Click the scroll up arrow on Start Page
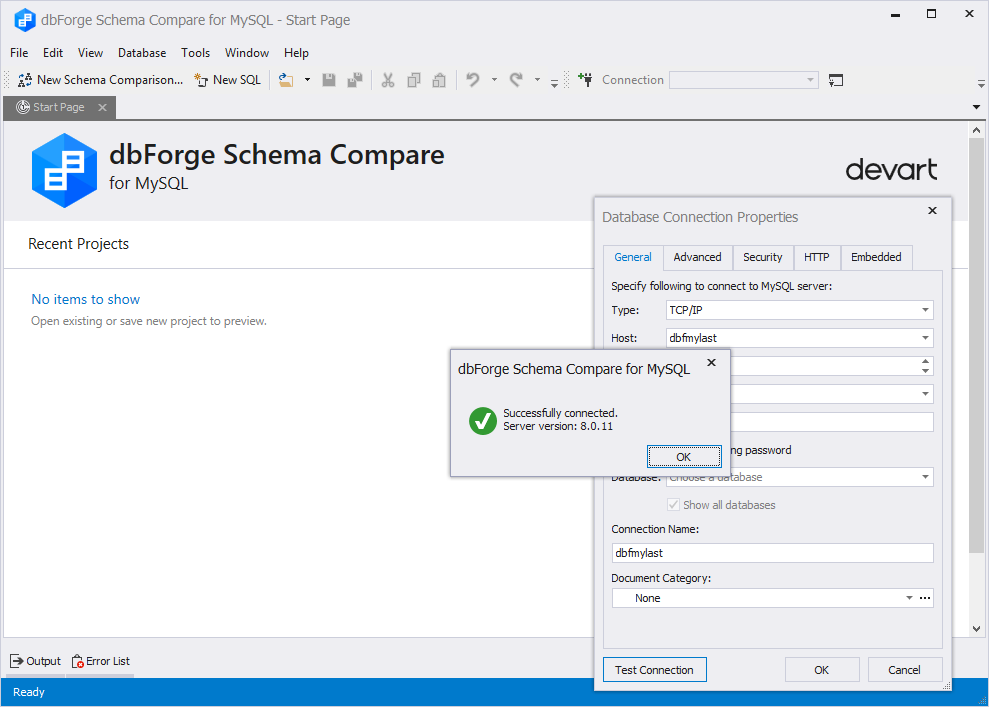 pos(976,131)
